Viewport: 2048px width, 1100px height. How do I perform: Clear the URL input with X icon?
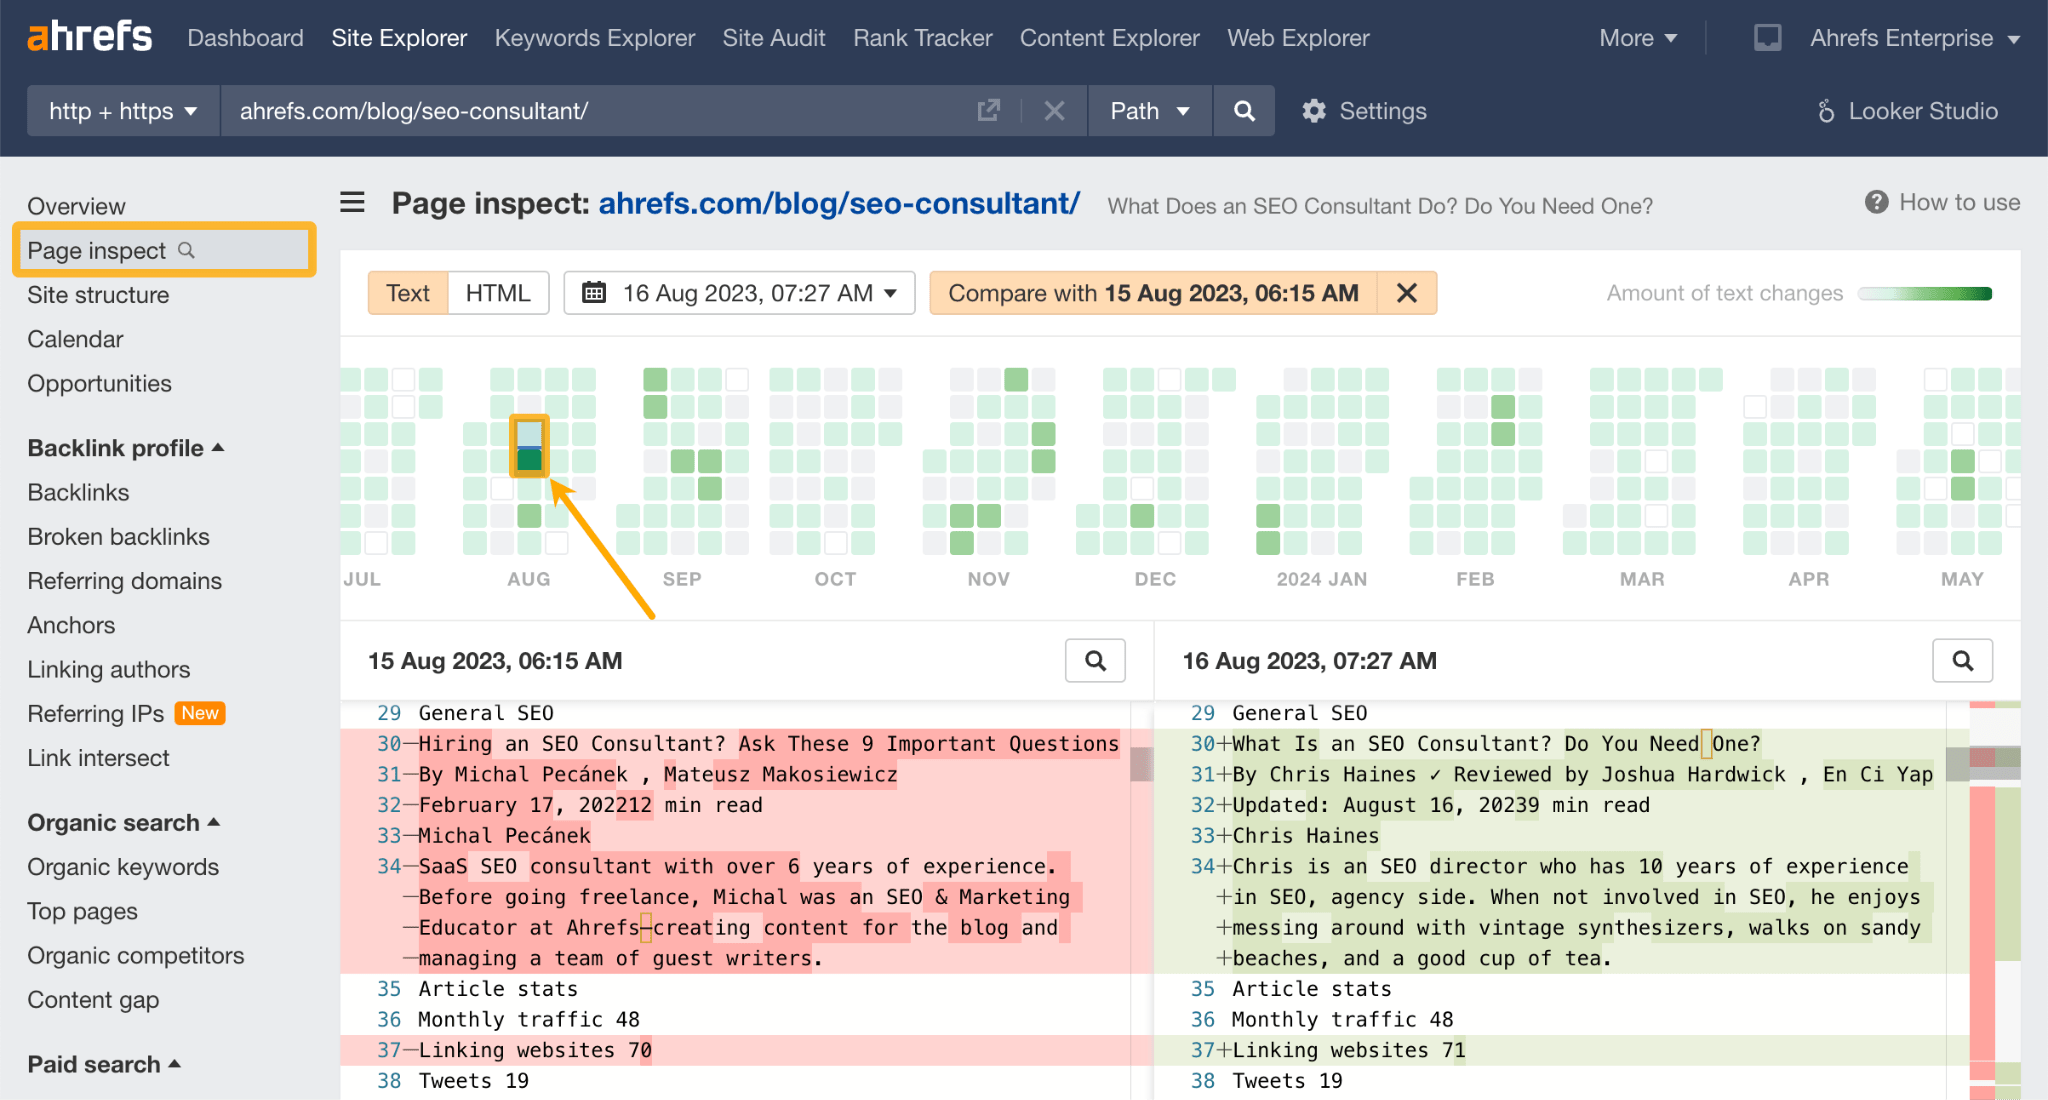1054,111
